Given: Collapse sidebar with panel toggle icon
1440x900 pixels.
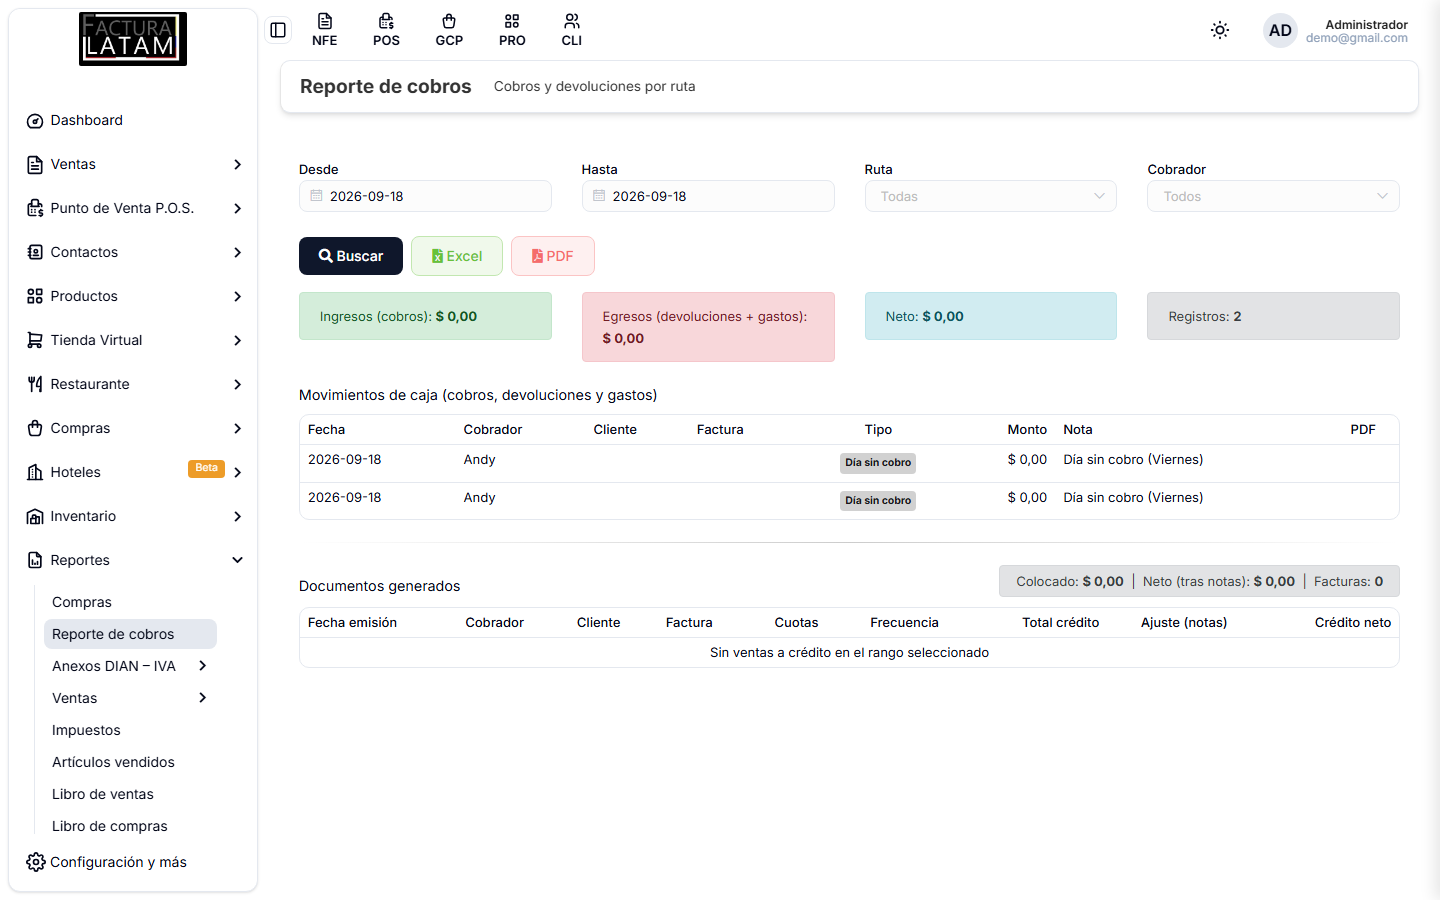Looking at the screenshot, I should (x=278, y=30).
